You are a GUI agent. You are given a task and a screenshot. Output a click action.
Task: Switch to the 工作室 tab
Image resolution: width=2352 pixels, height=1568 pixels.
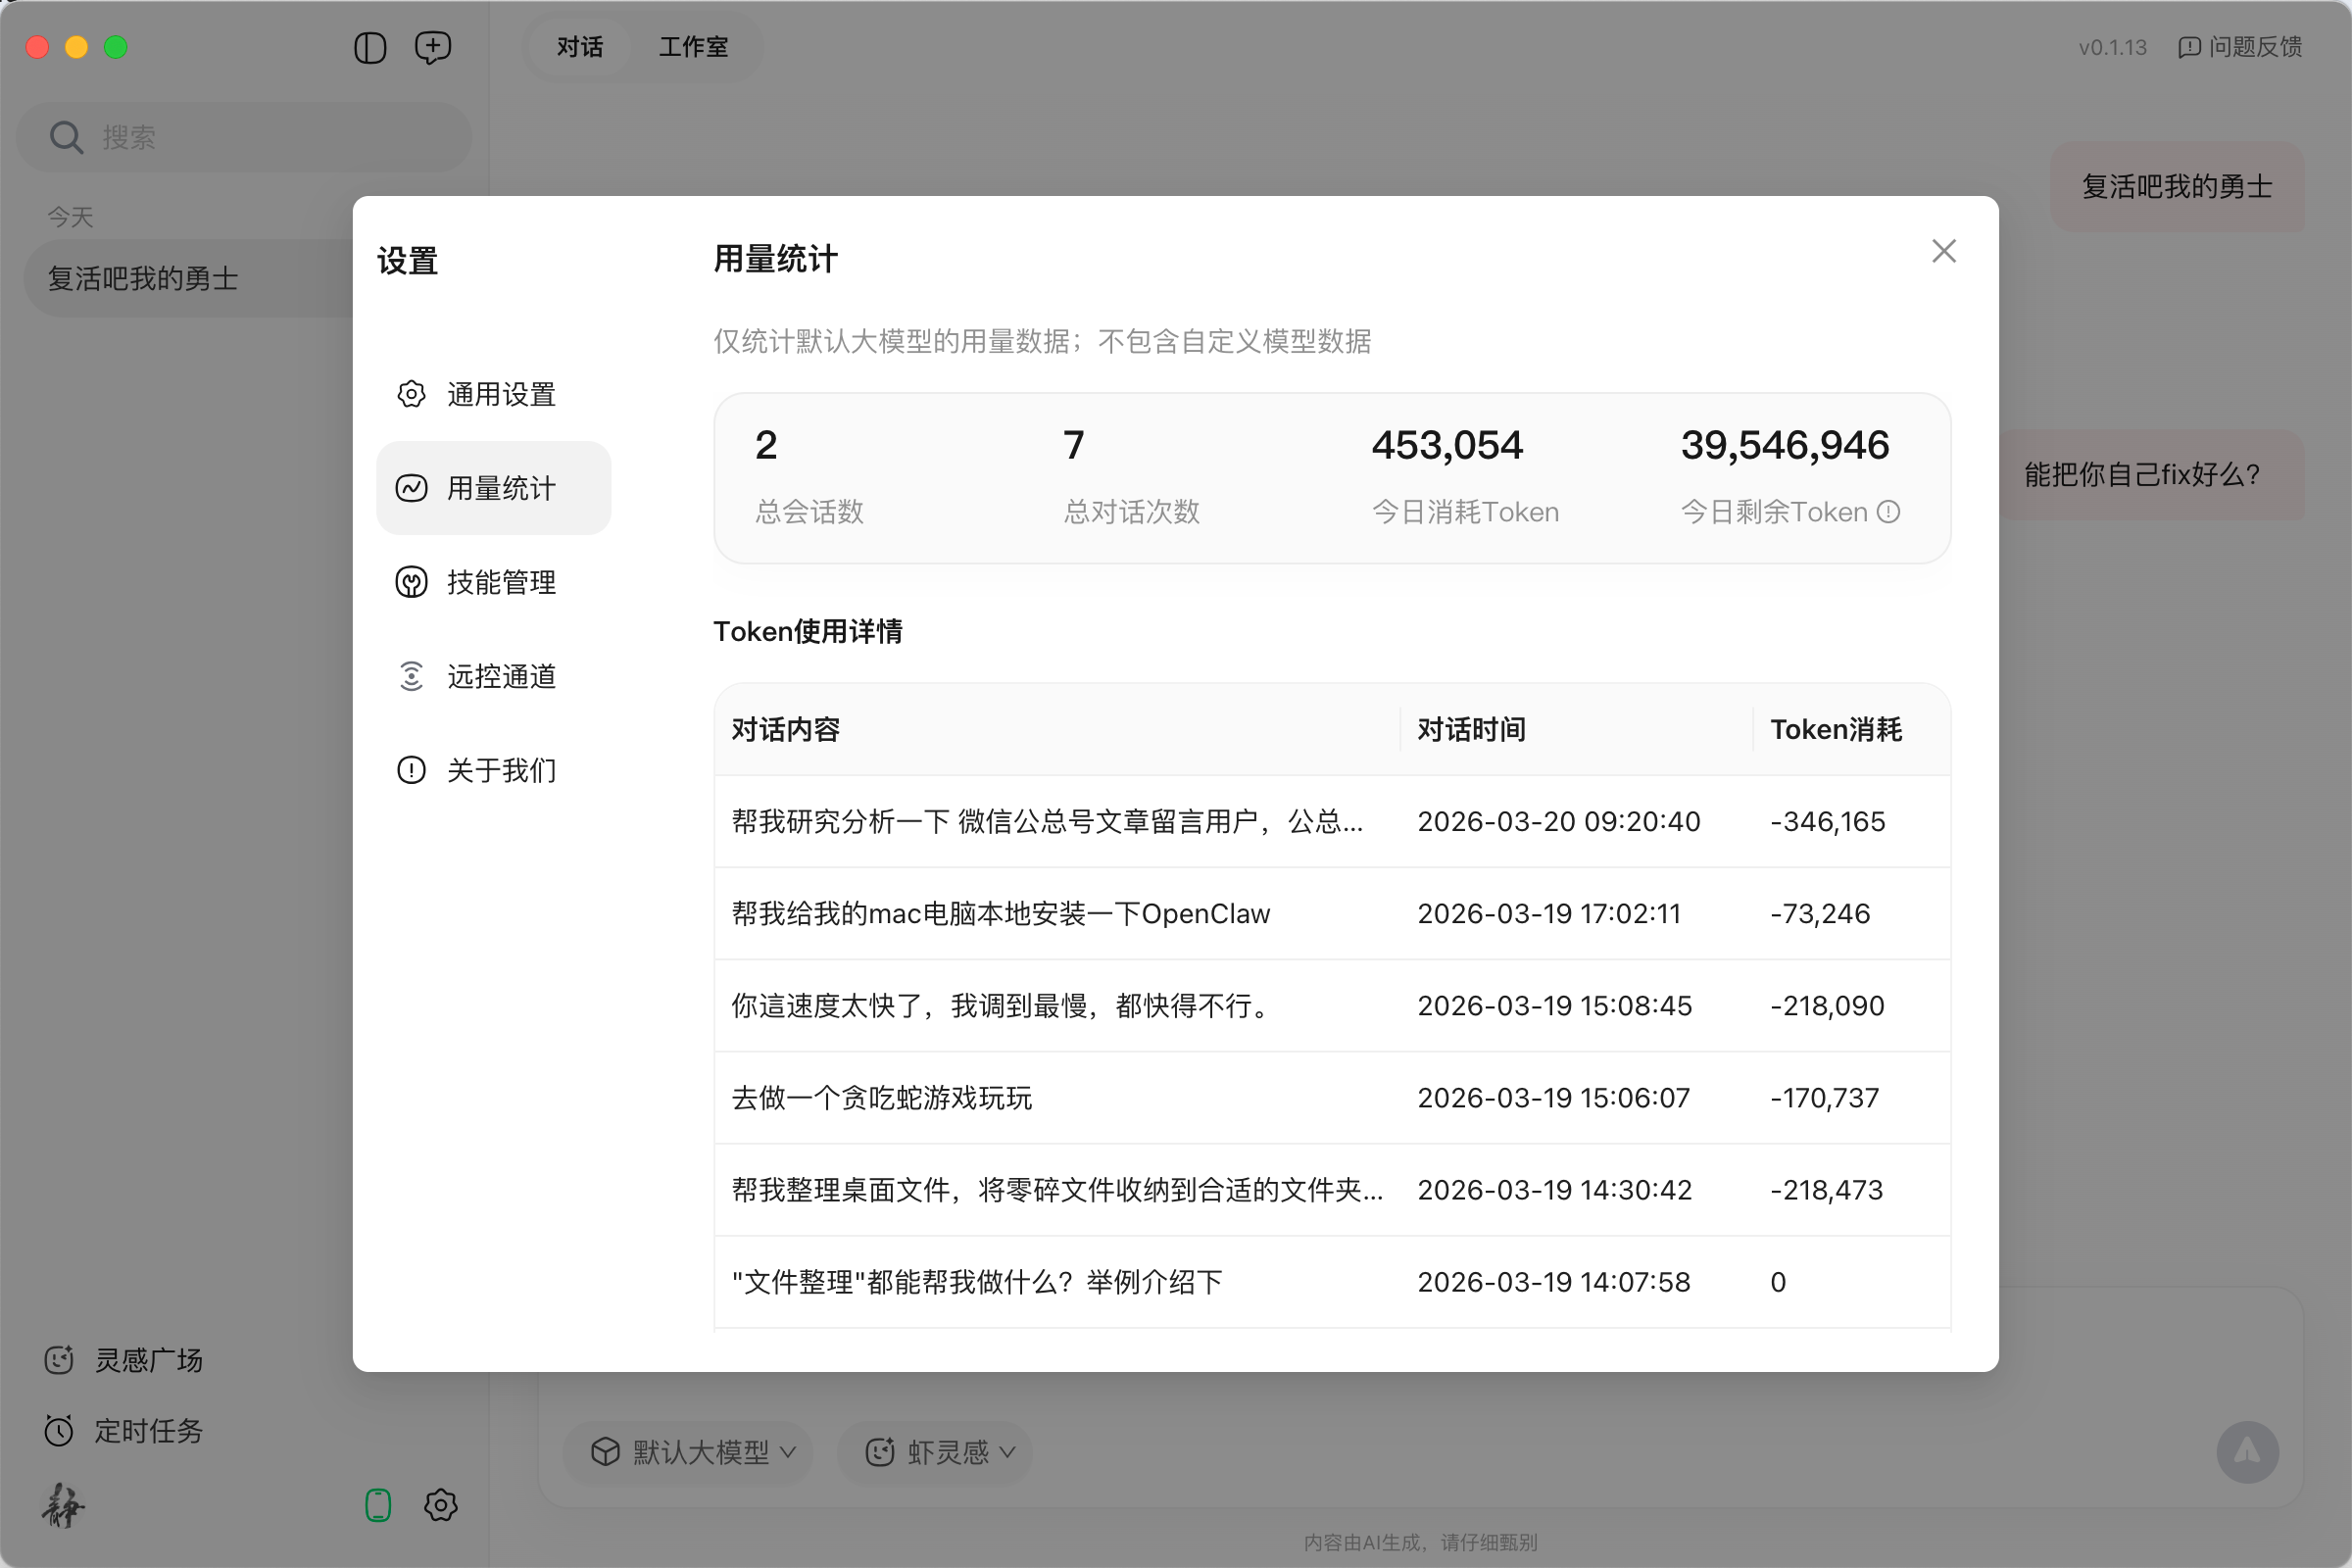[x=693, y=46]
